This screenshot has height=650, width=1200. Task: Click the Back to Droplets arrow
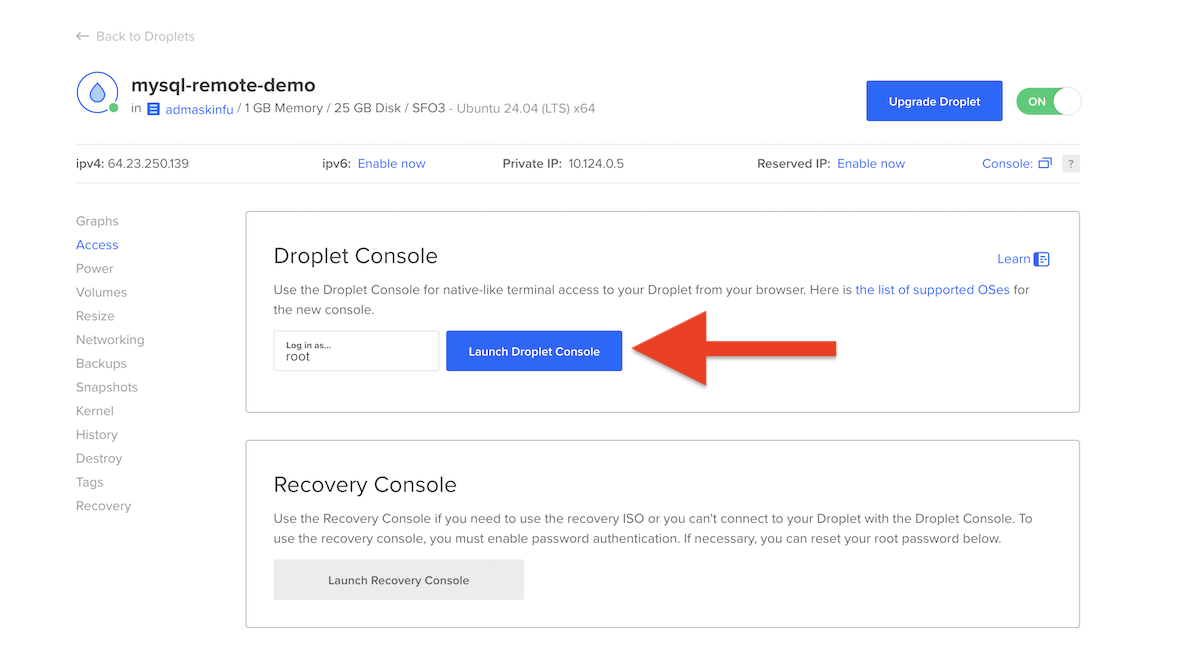click(x=82, y=36)
